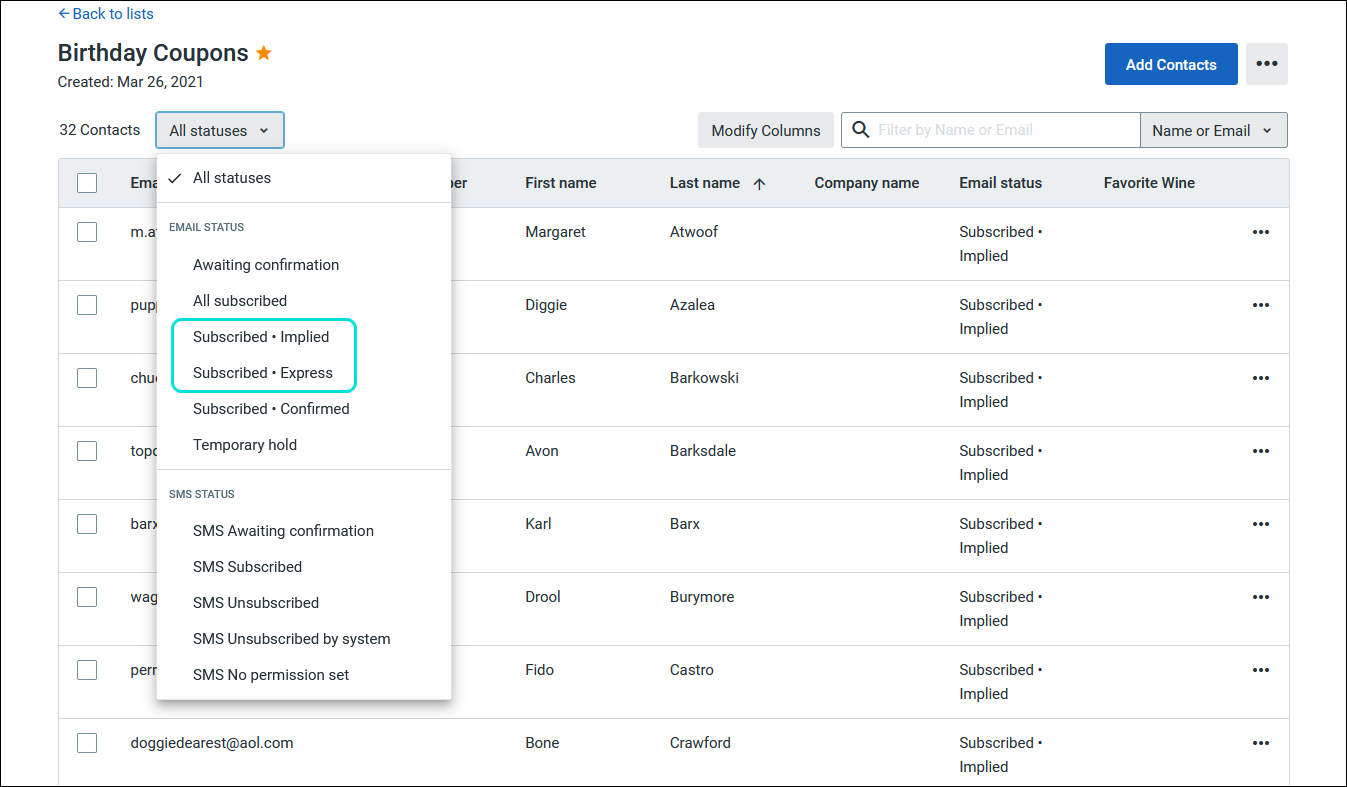Open row actions menu for Karl Barx
This screenshot has width=1347, height=787.
click(1261, 524)
